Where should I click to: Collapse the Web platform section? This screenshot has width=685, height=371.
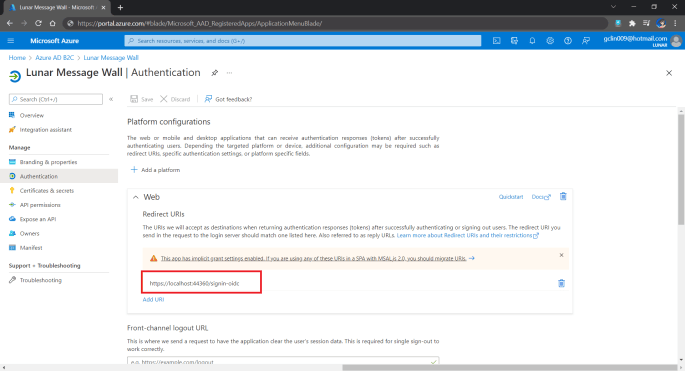pyautogui.click(x=135, y=197)
